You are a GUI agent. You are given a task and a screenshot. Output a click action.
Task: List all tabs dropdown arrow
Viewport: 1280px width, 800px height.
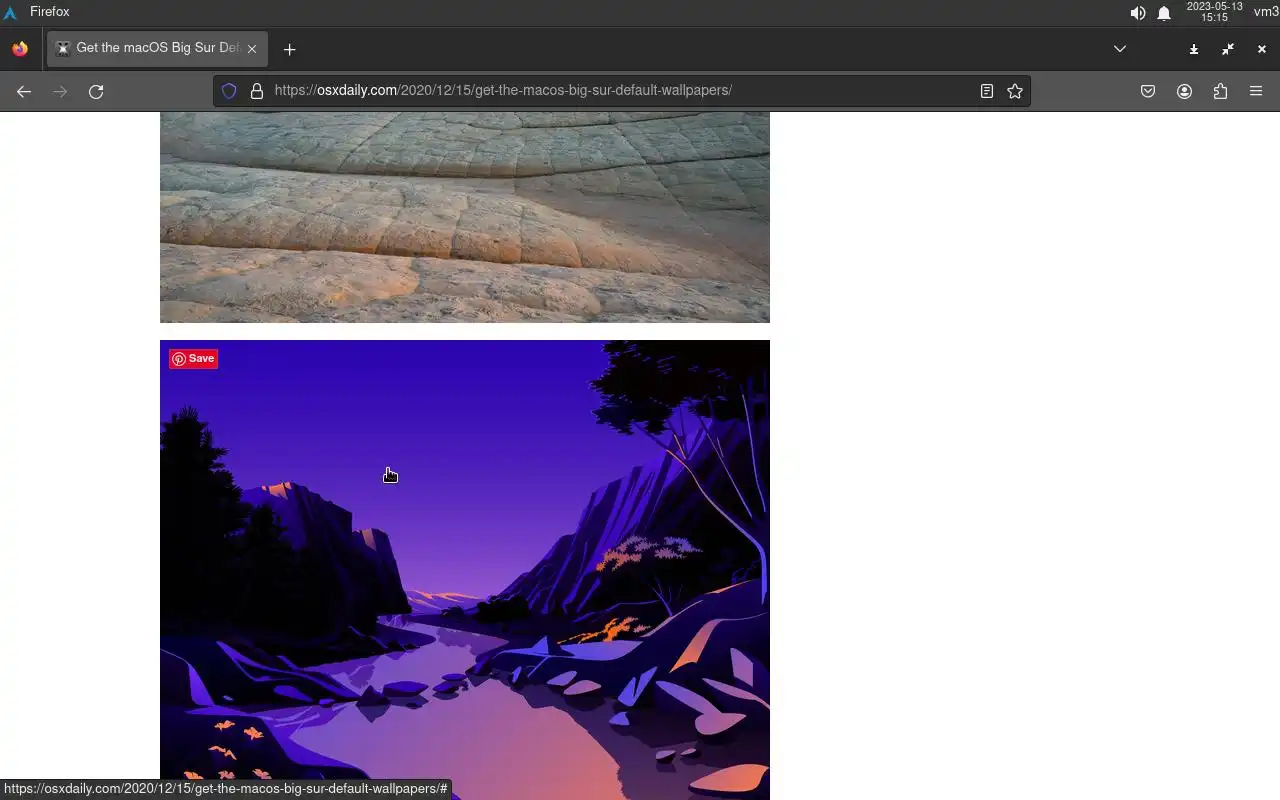[1120, 48]
